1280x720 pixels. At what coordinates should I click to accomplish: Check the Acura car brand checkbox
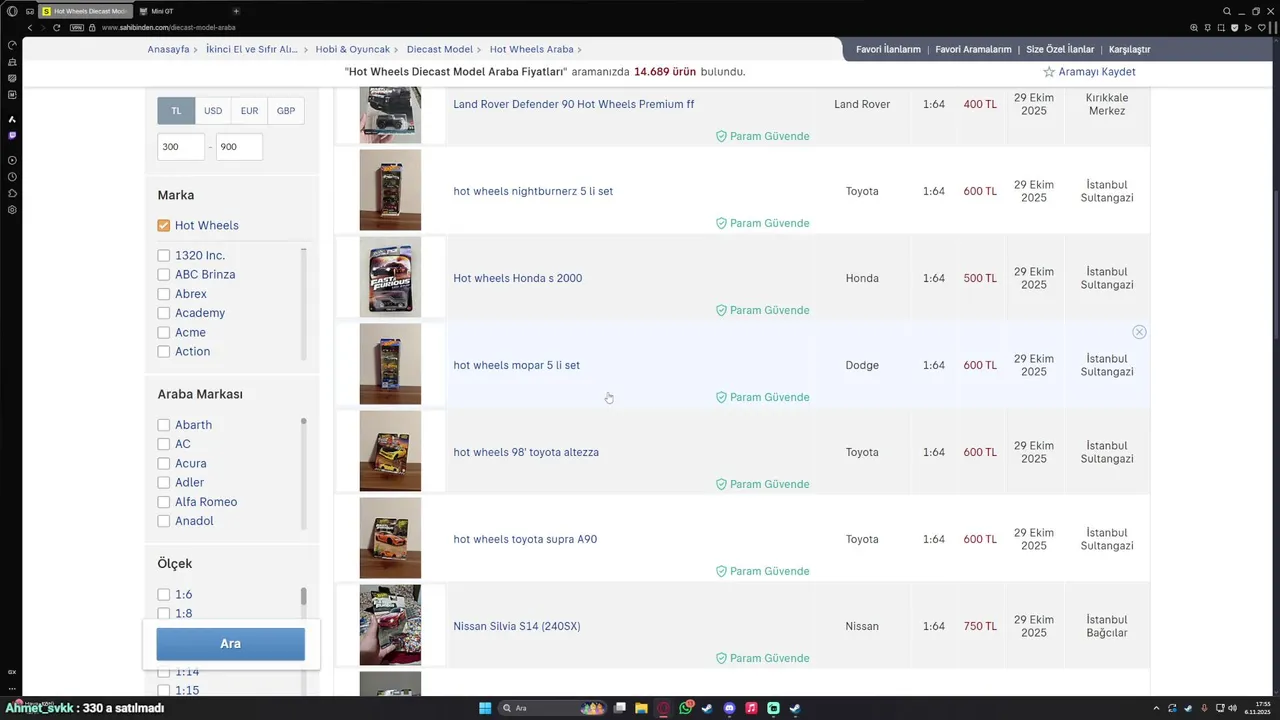tap(164, 464)
